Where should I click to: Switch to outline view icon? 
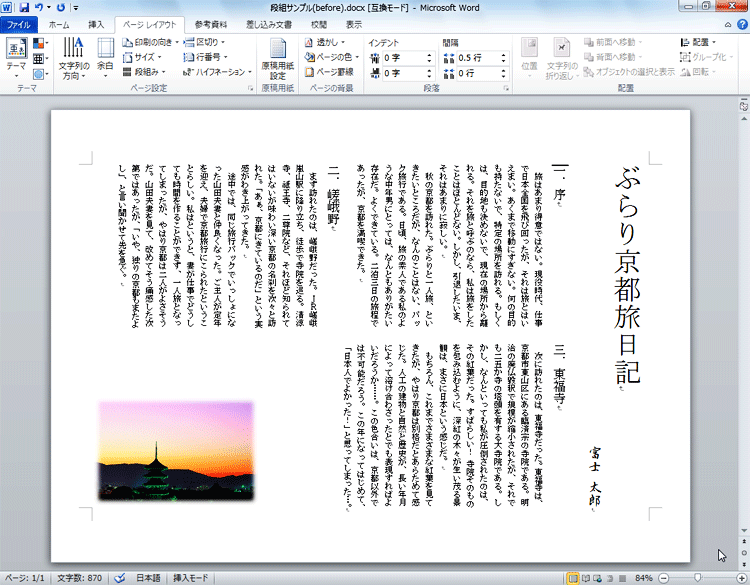pos(610,578)
